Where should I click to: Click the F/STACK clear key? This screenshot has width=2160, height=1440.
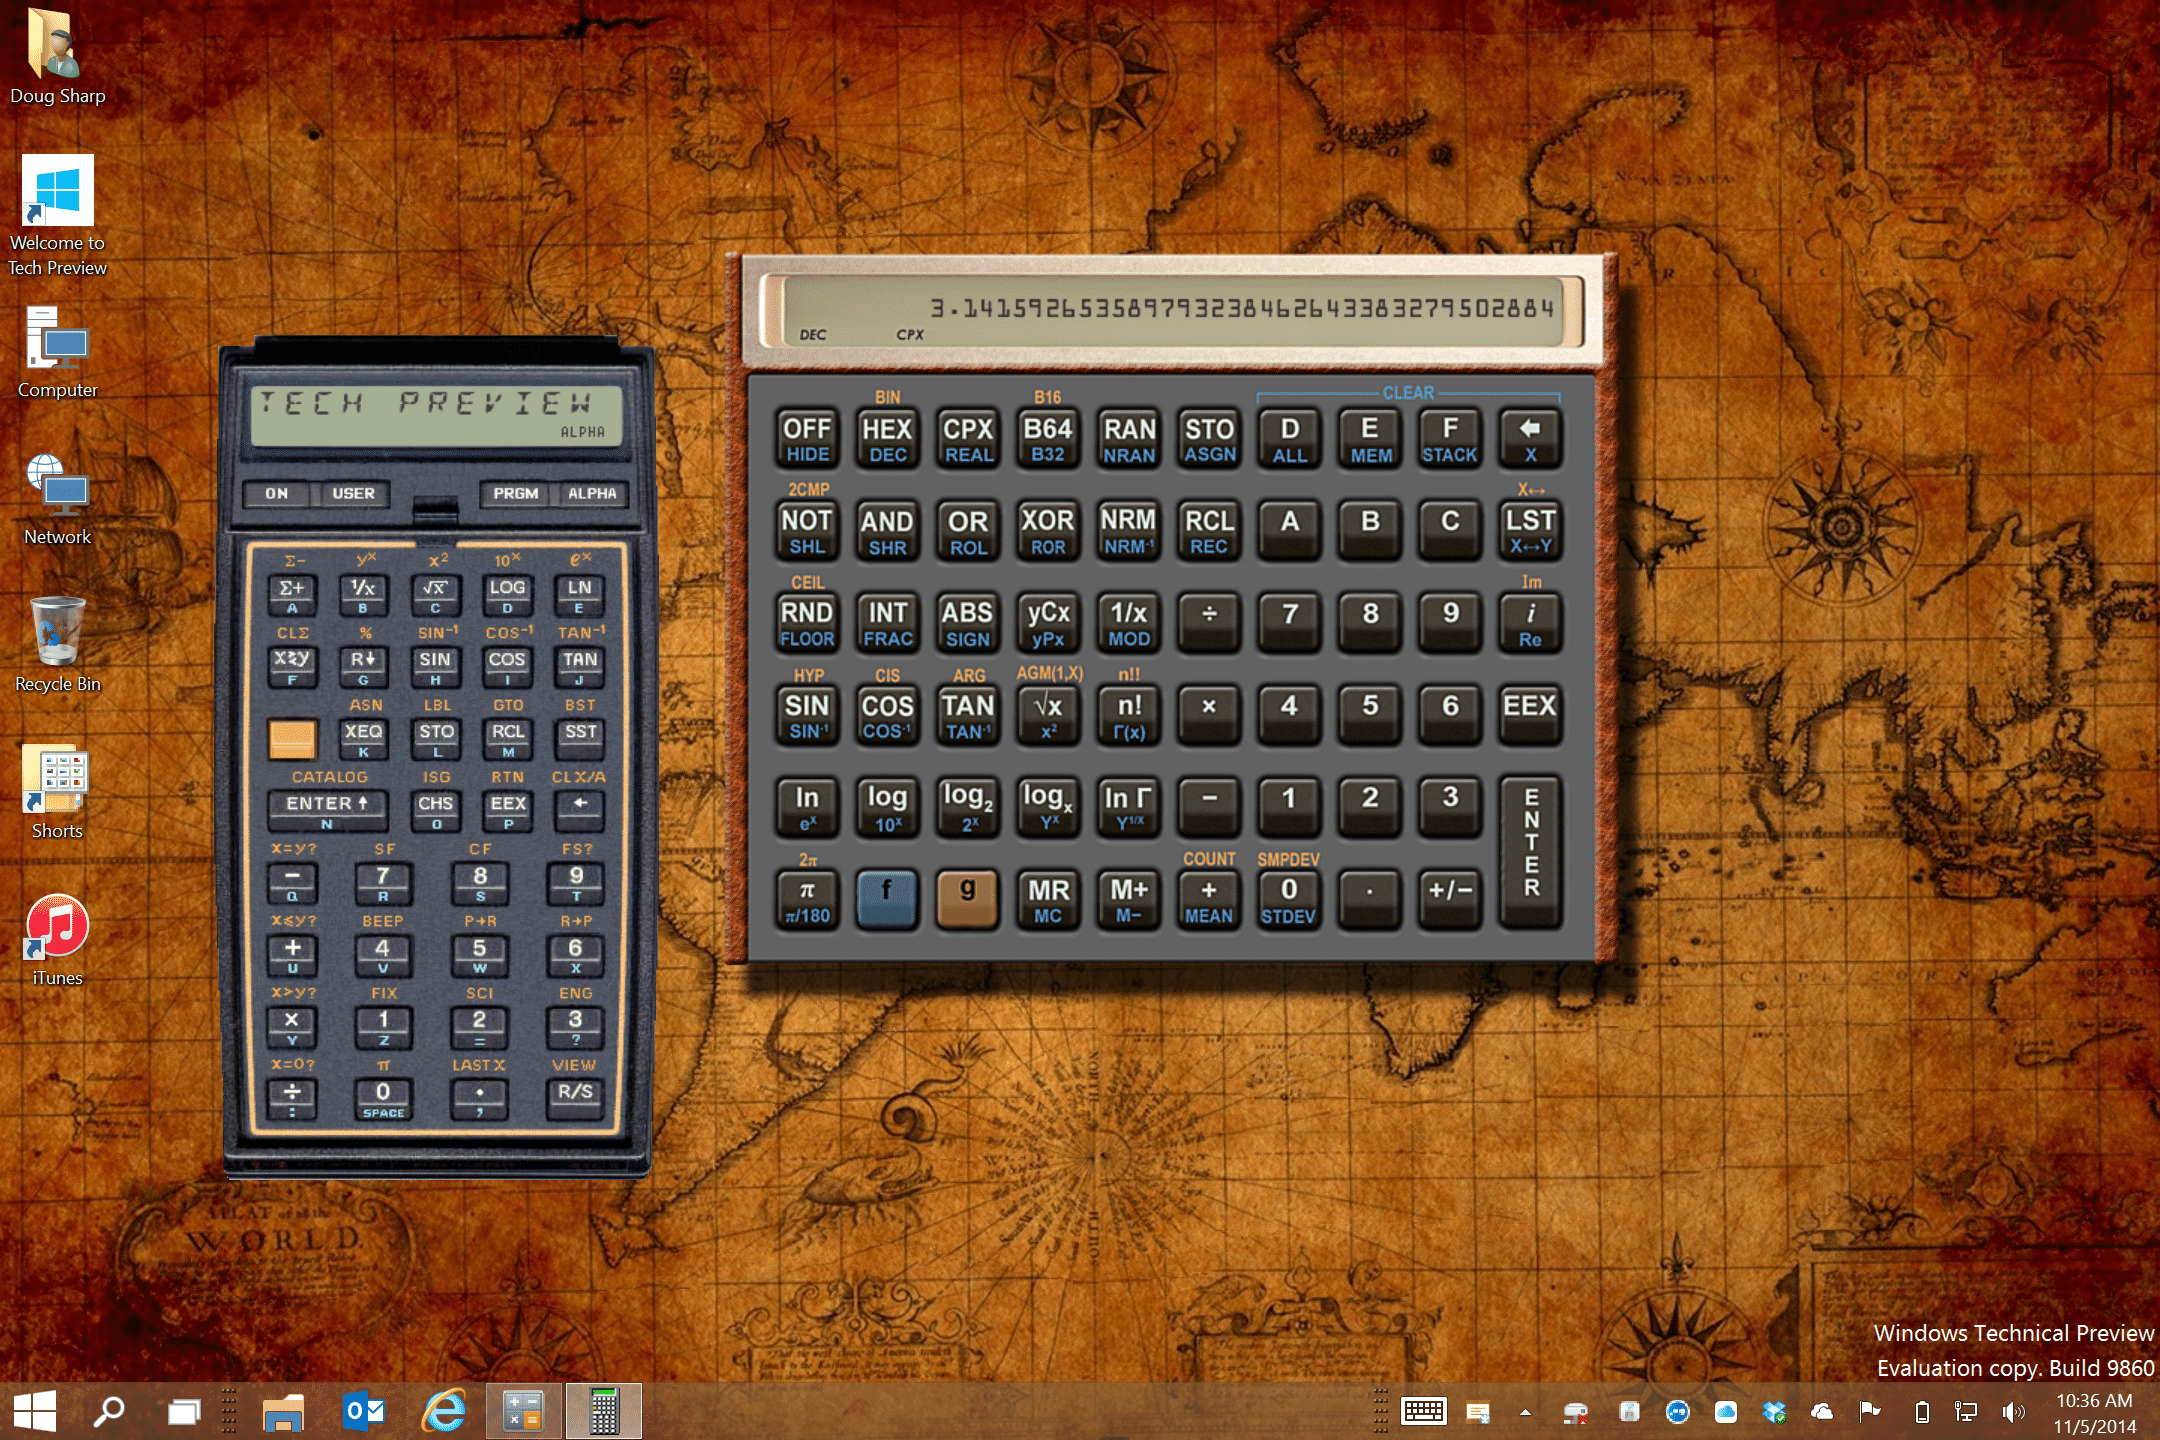[1450, 438]
